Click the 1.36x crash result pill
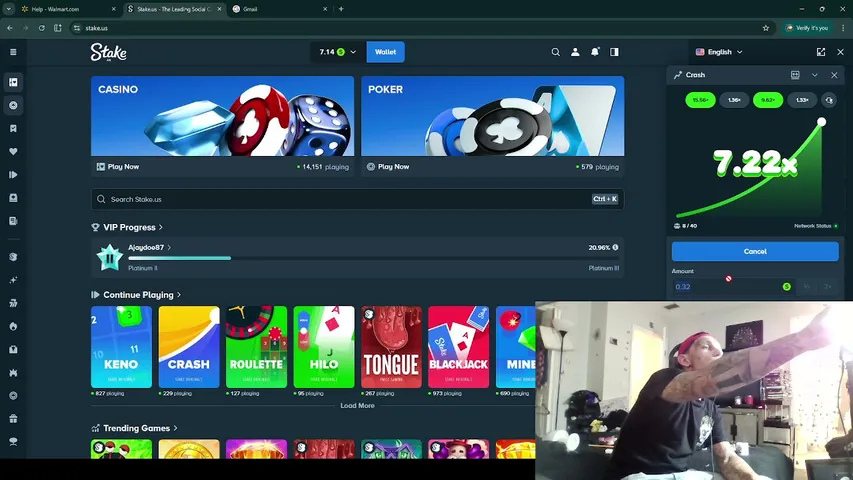This screenshot has width=853, height=480. pos(734,100)
